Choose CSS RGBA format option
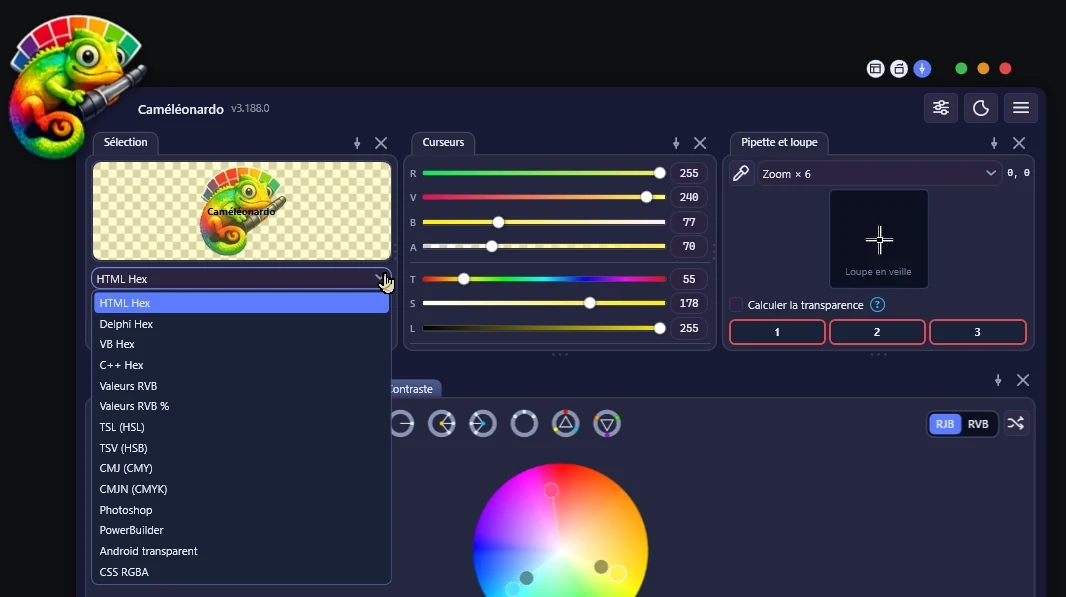The width and height of the screenshot is (1066, 597). click(x=241, y=572)
